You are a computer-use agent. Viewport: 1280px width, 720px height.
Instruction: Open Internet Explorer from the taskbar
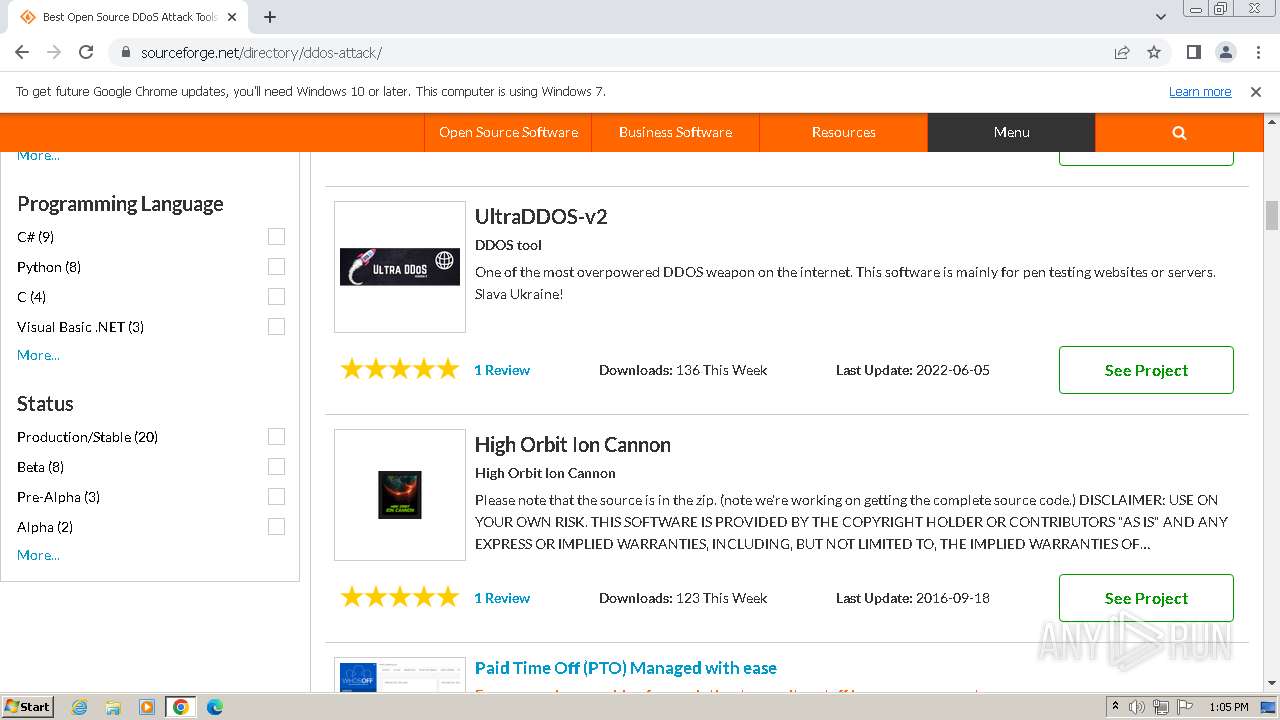[x=79, y=707]
